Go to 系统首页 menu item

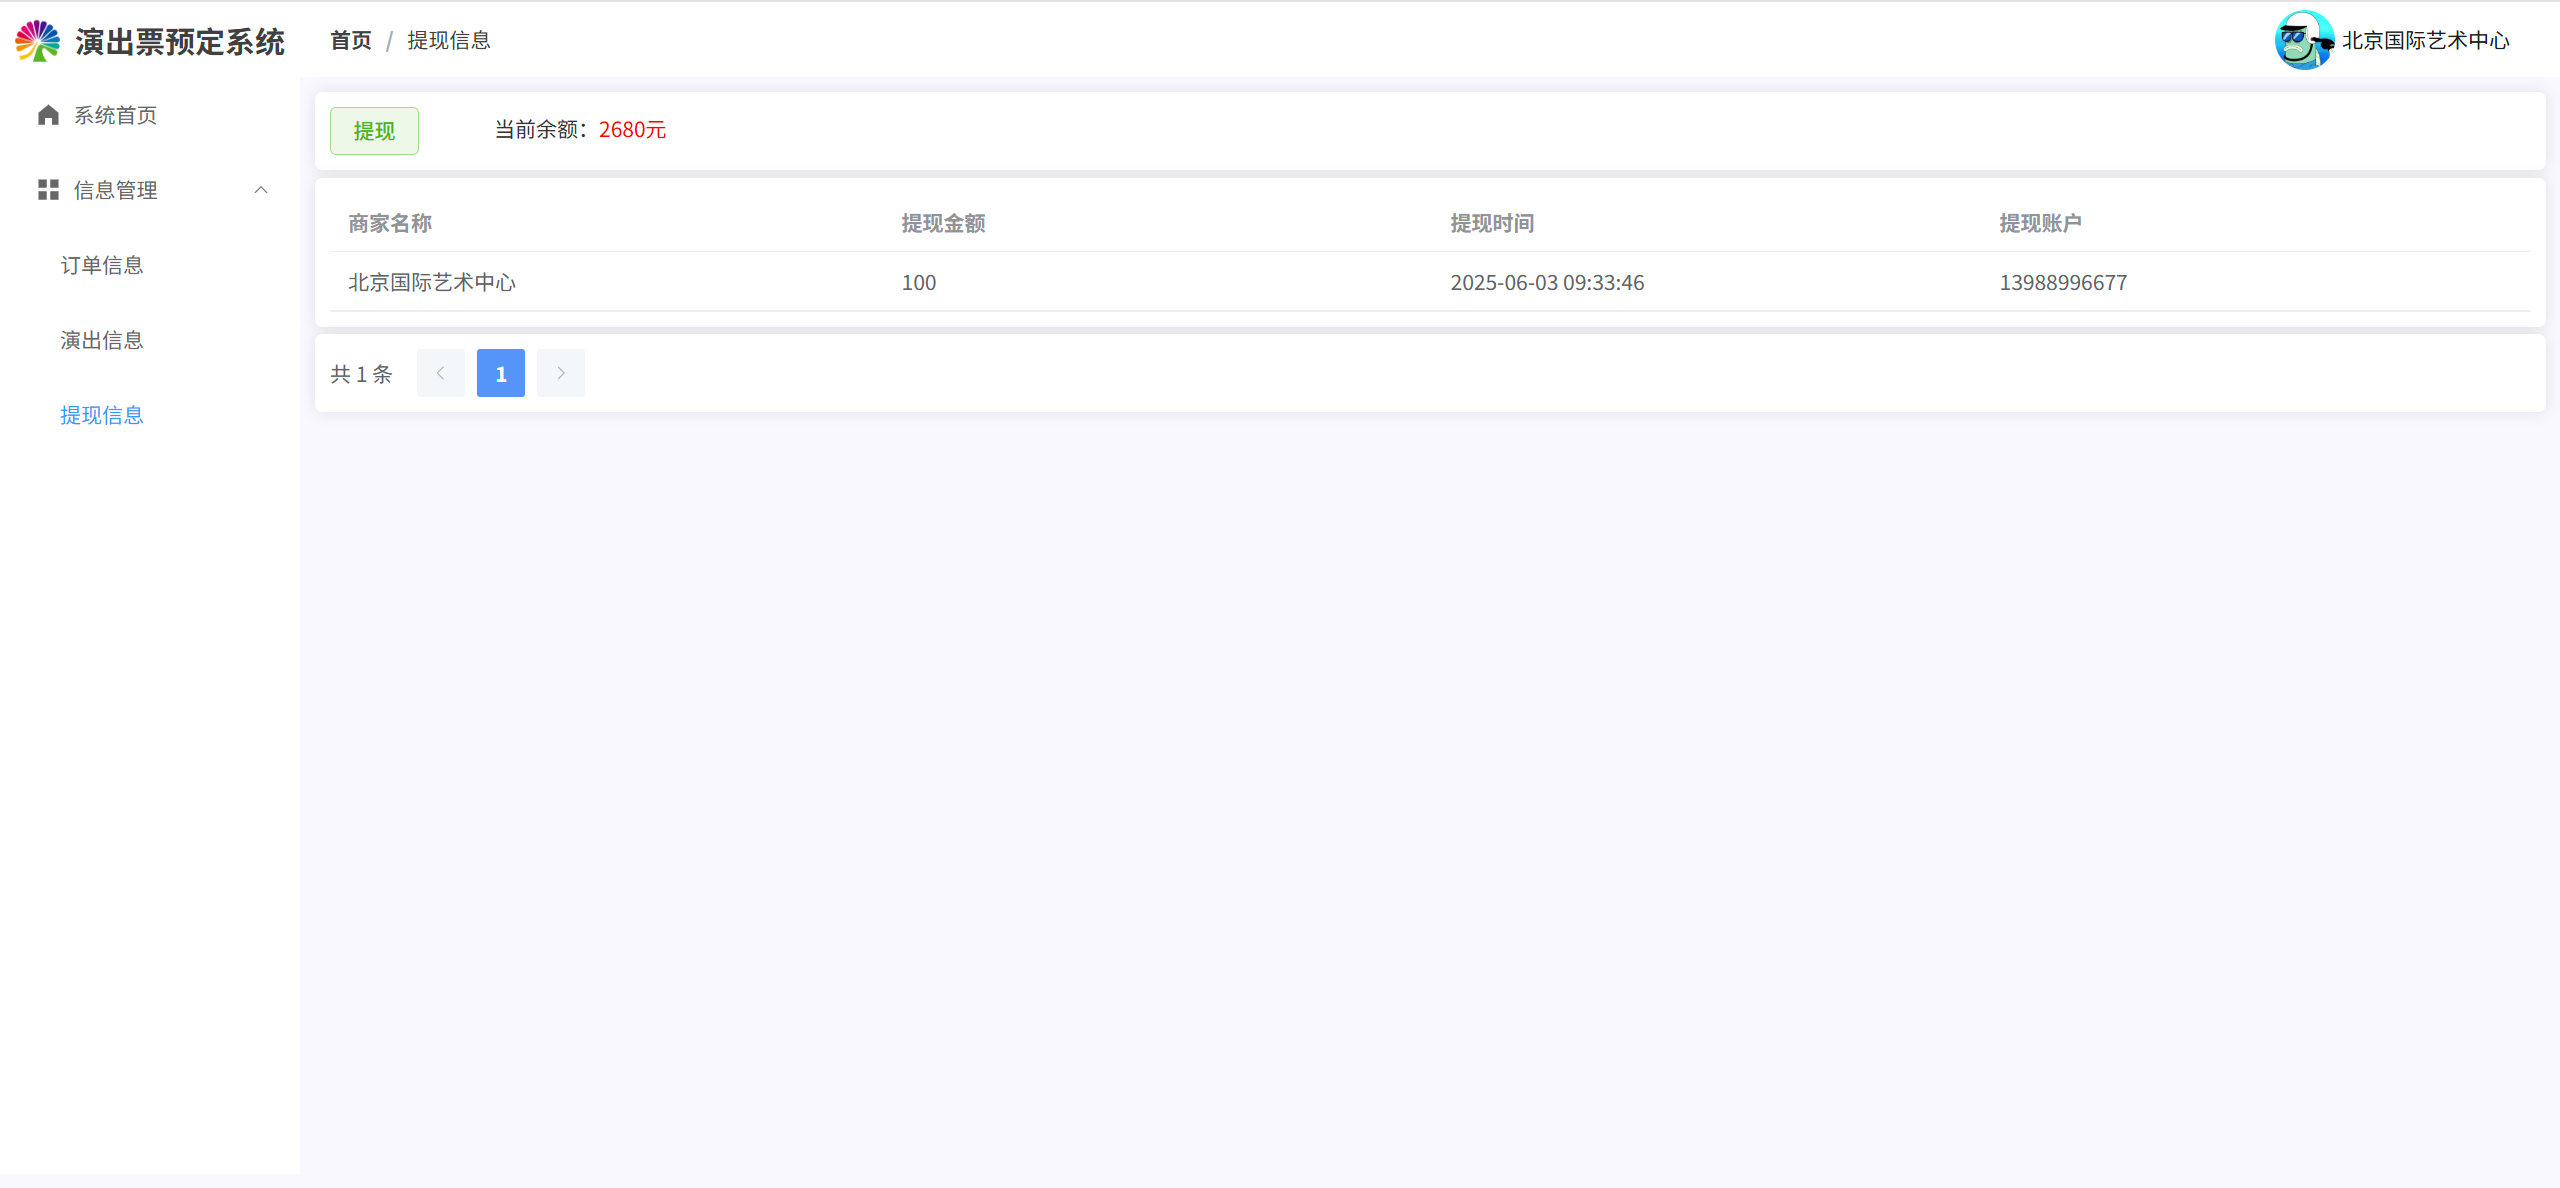point(115,115)
